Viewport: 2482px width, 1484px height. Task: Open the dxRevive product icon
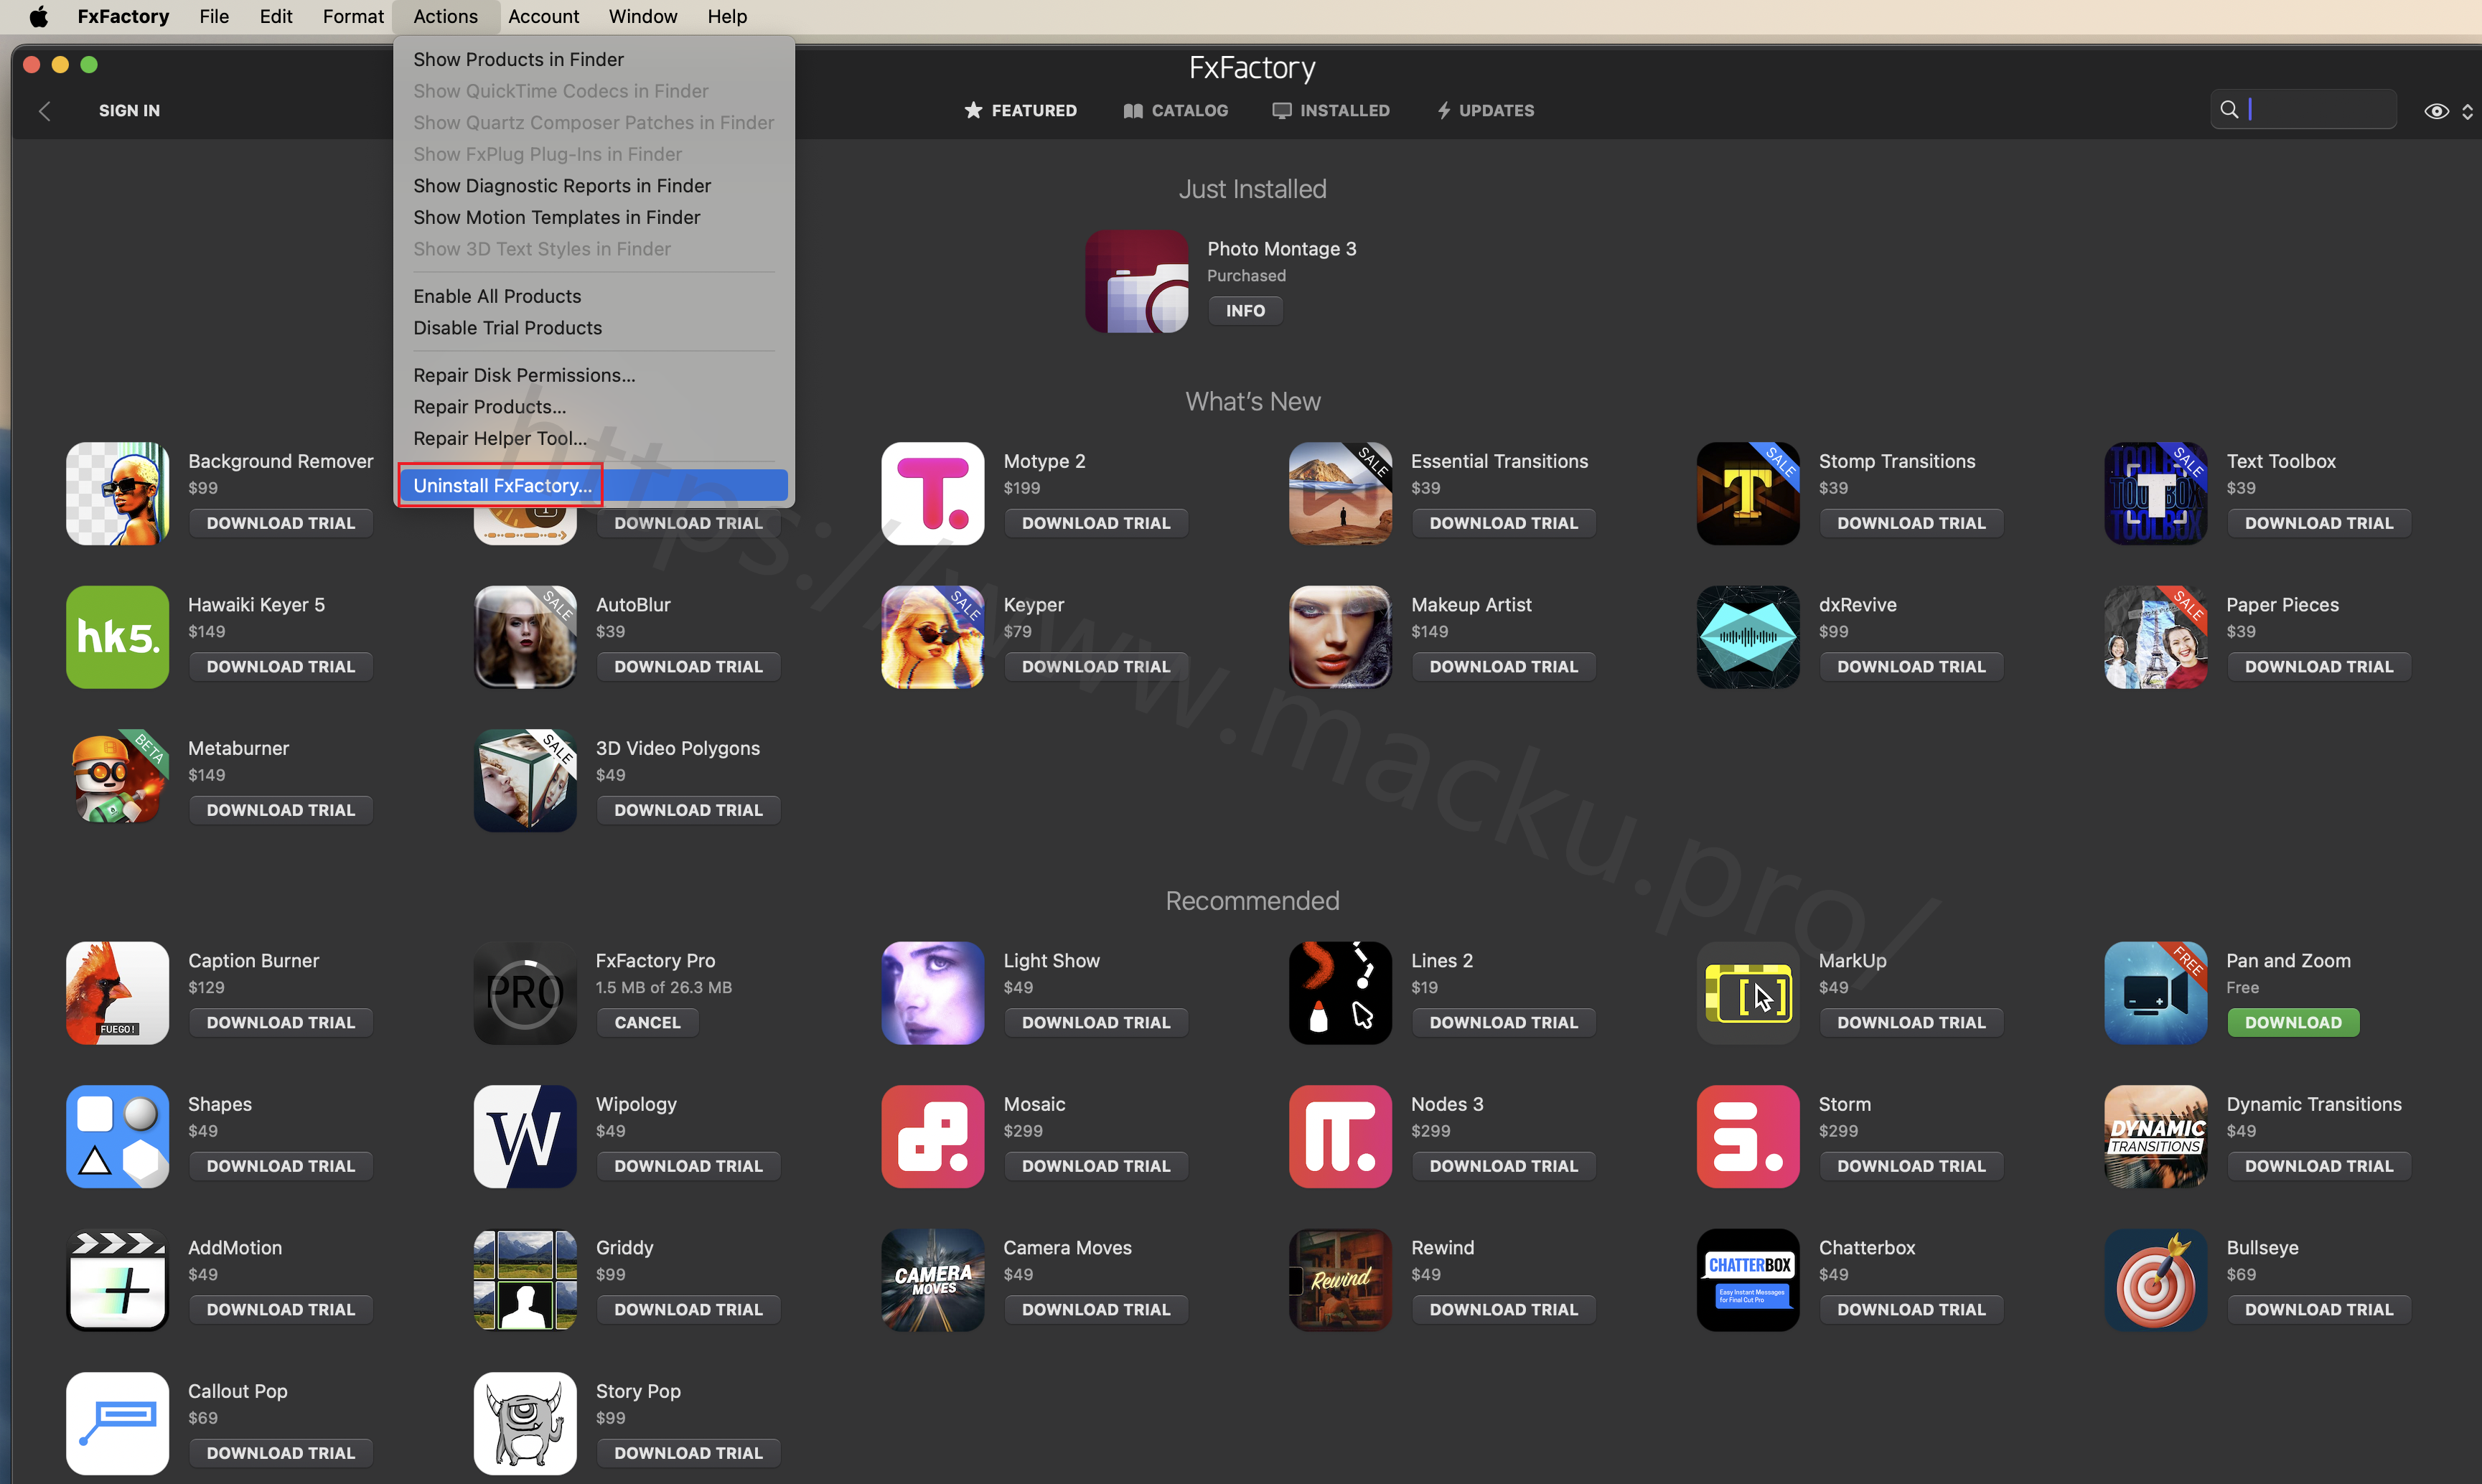tap(1748, 637)
